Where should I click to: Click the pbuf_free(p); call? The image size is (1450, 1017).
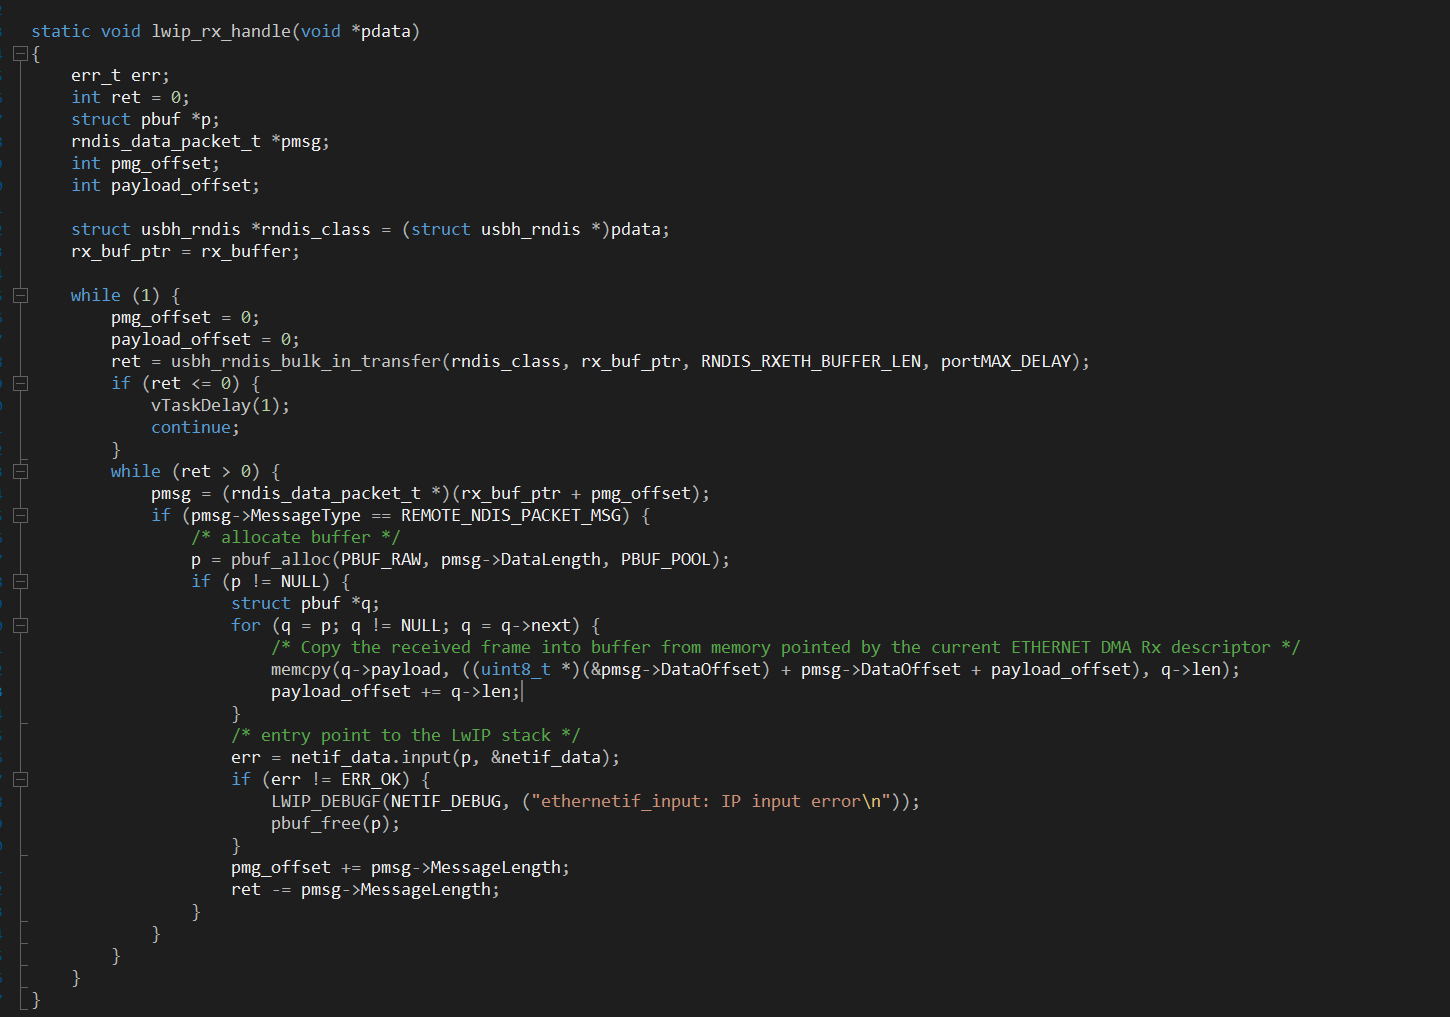[x=335, y=823]
